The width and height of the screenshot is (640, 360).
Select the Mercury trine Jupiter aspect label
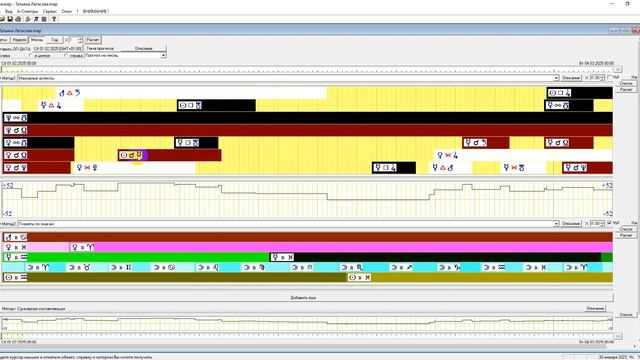click(x=51, y=105)
